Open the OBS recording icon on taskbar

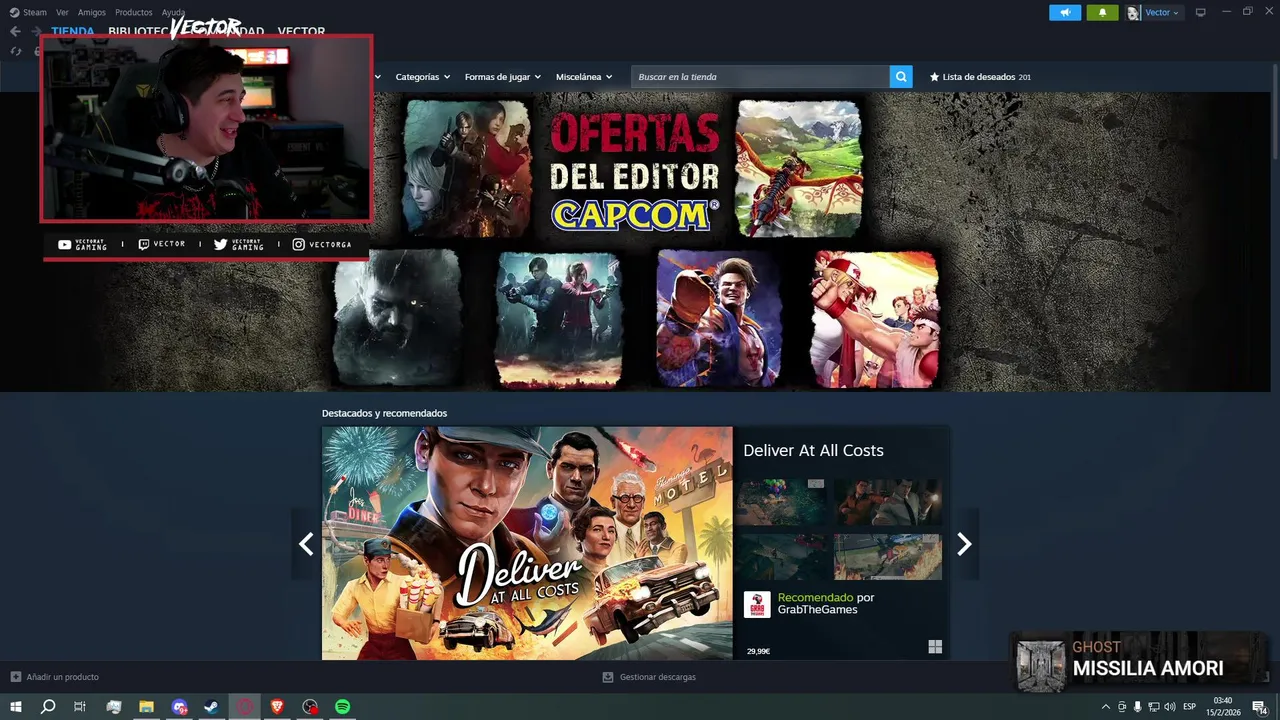click(310, 706)
